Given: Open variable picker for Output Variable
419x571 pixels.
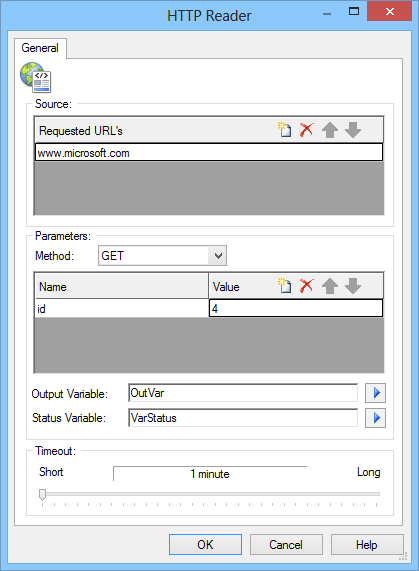Looking at the screenshot, I should coord(375,393).
